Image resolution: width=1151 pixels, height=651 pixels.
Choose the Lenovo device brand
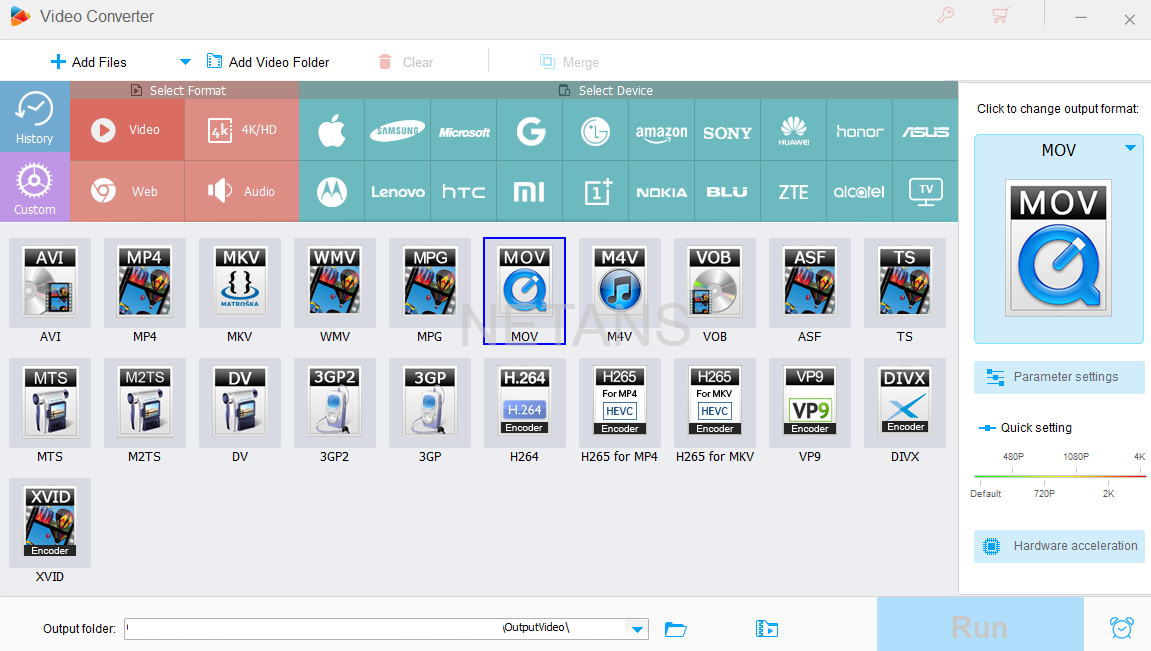coord(397,192)
